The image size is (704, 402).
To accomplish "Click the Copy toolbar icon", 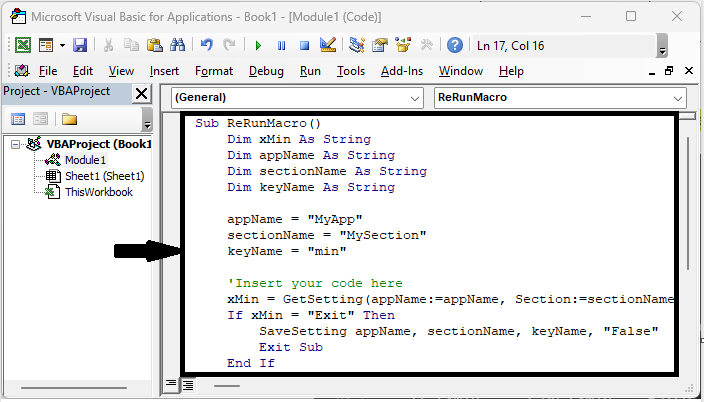I will [x=131, y=45].
